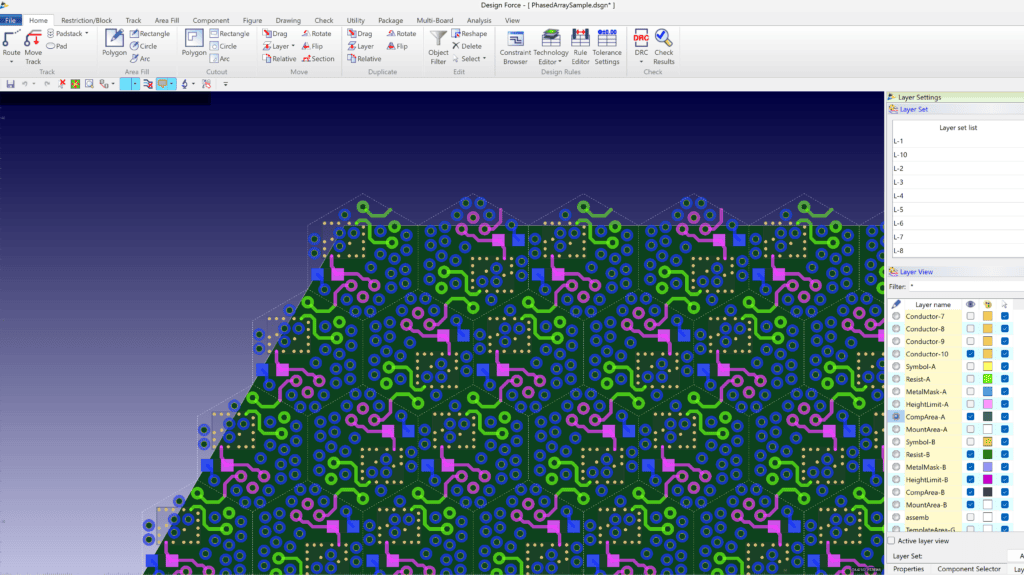Open the Object Filter
The image size is (1024, 575).
[x=438, y=47]
